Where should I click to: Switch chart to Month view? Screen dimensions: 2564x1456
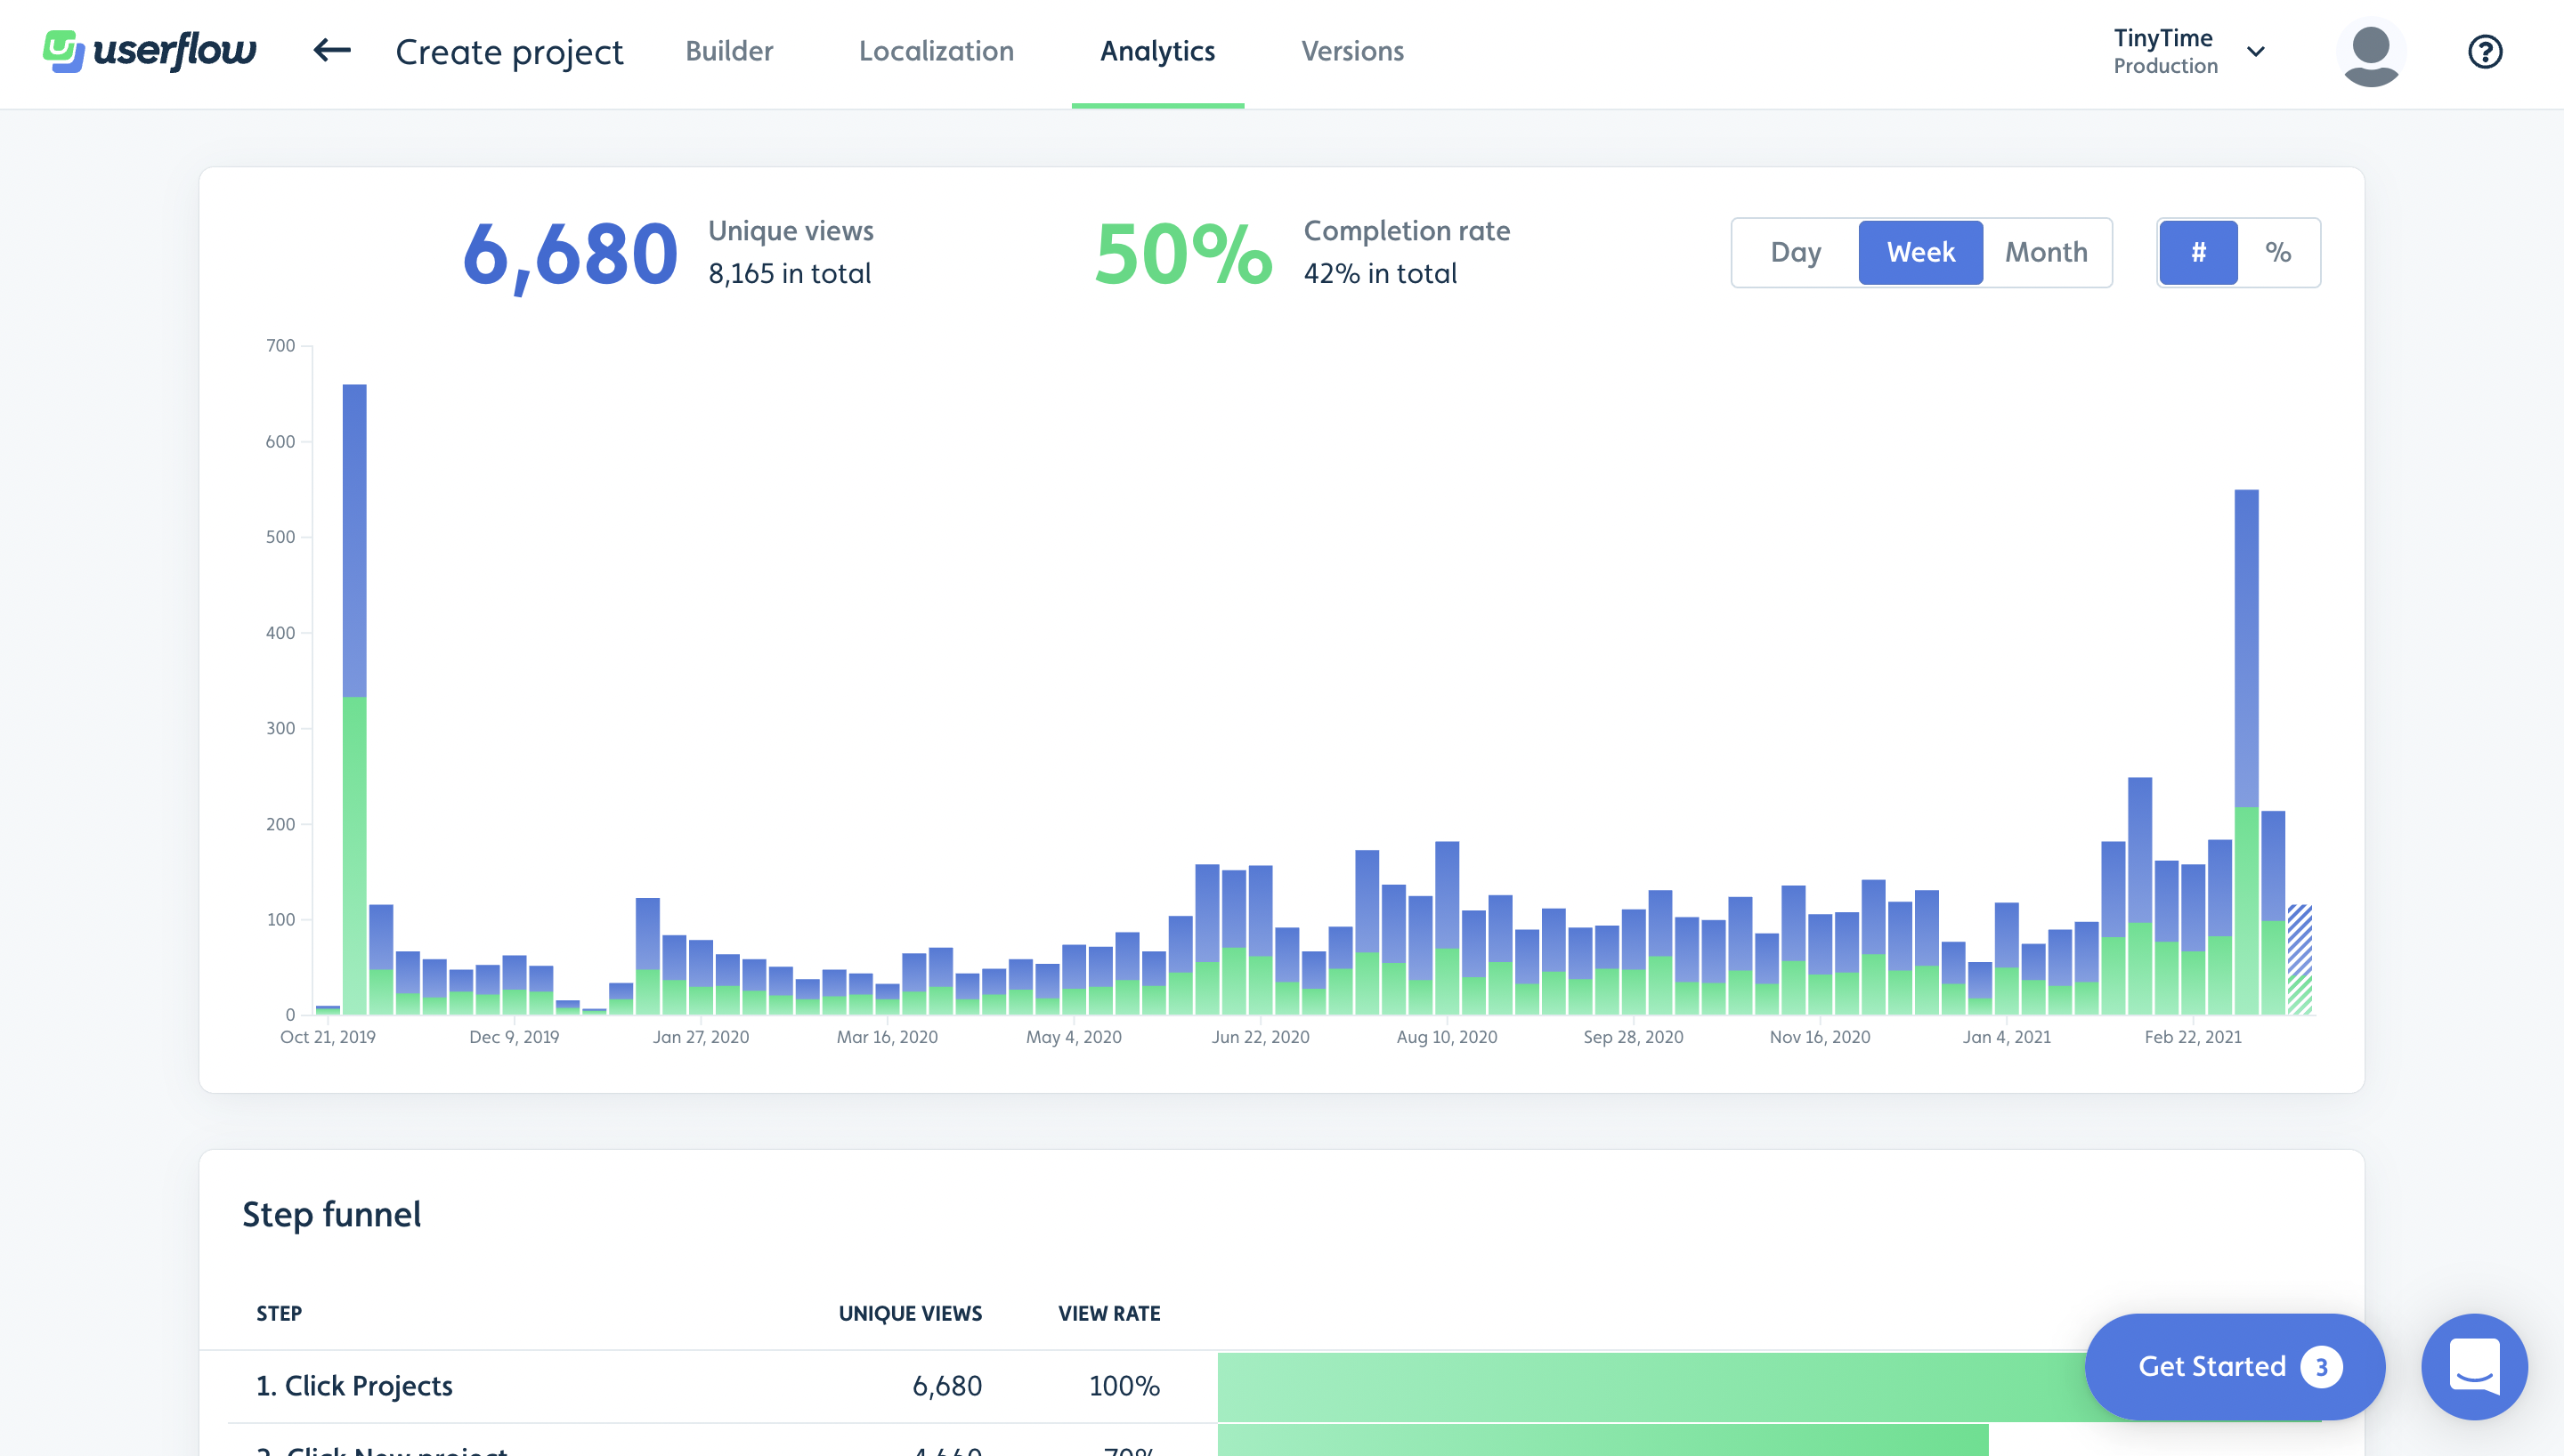click(x=2045, y=252)
